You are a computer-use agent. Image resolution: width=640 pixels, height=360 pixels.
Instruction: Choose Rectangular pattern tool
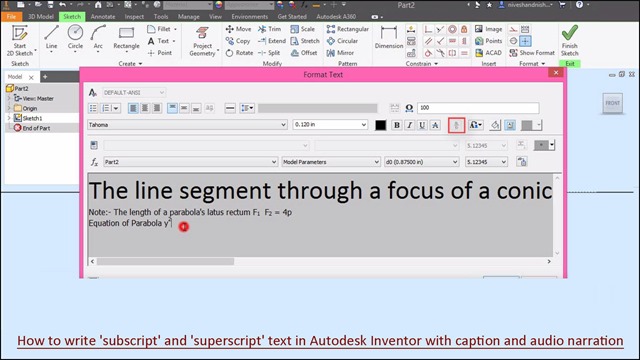click(x=348, y=29)
